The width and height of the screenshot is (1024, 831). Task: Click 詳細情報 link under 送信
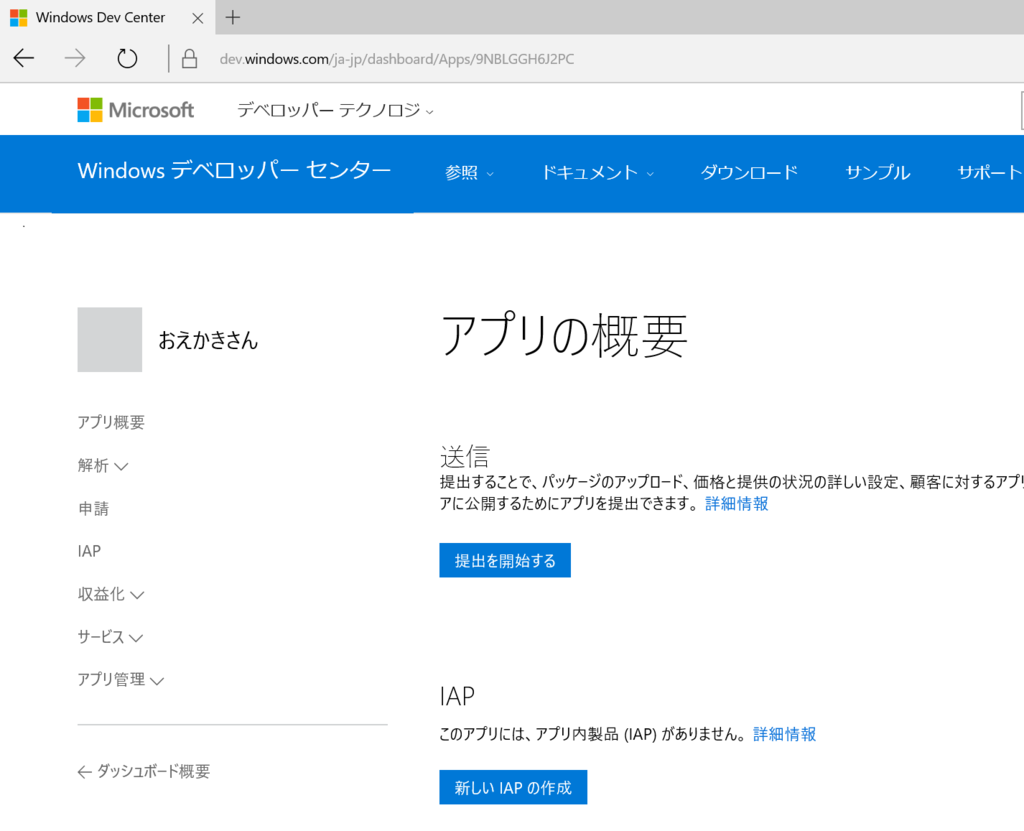pos(737,504)
